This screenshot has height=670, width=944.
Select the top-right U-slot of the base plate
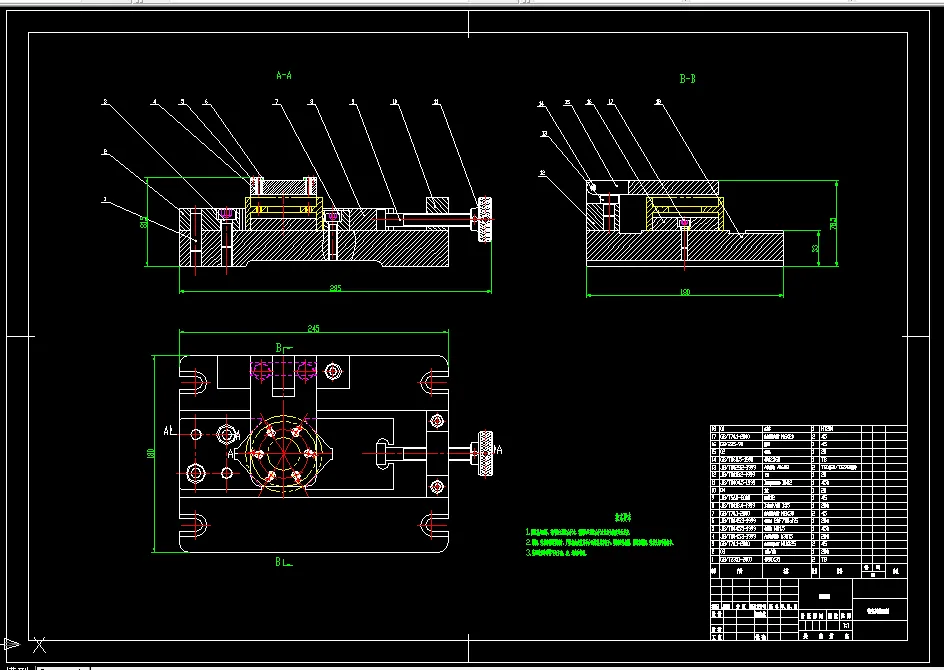(433, 382)
